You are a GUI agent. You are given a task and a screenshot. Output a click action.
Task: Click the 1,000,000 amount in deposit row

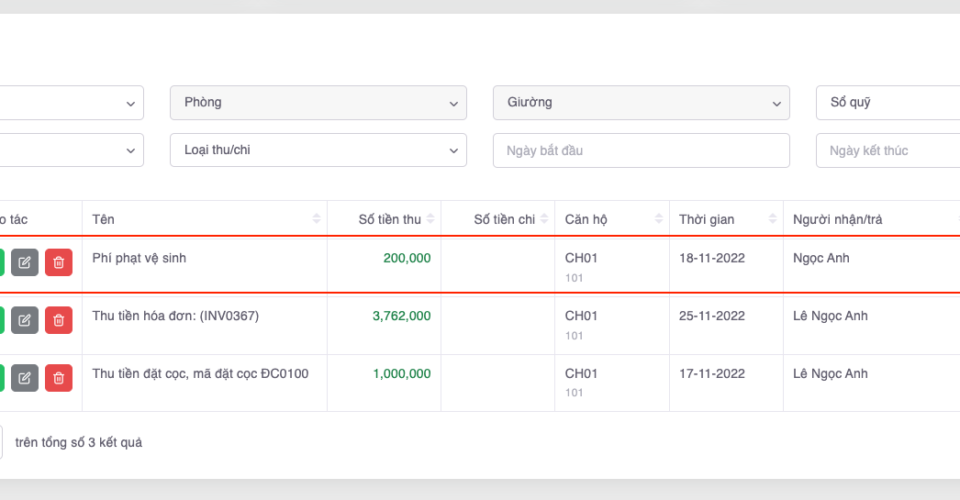click(401, 374)
